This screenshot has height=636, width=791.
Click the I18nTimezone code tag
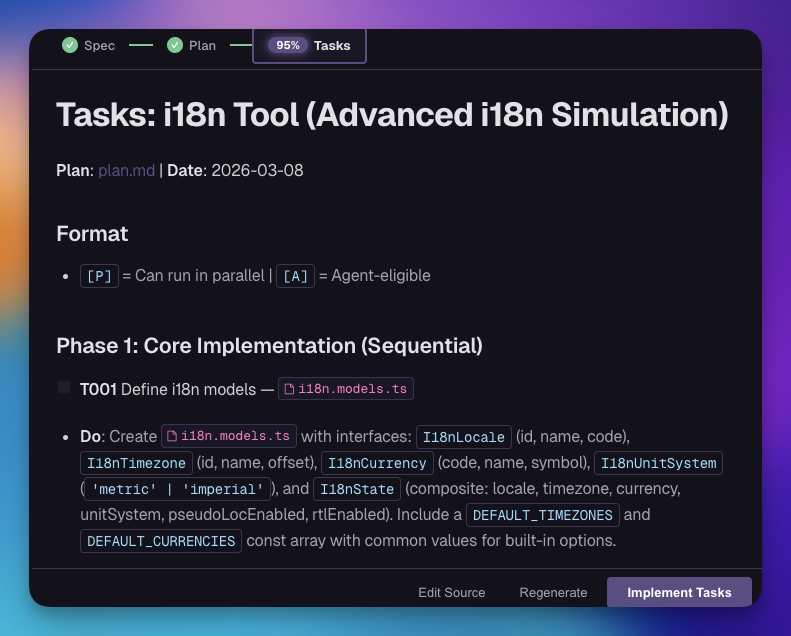pyautogui.click(x=136, y=463)
